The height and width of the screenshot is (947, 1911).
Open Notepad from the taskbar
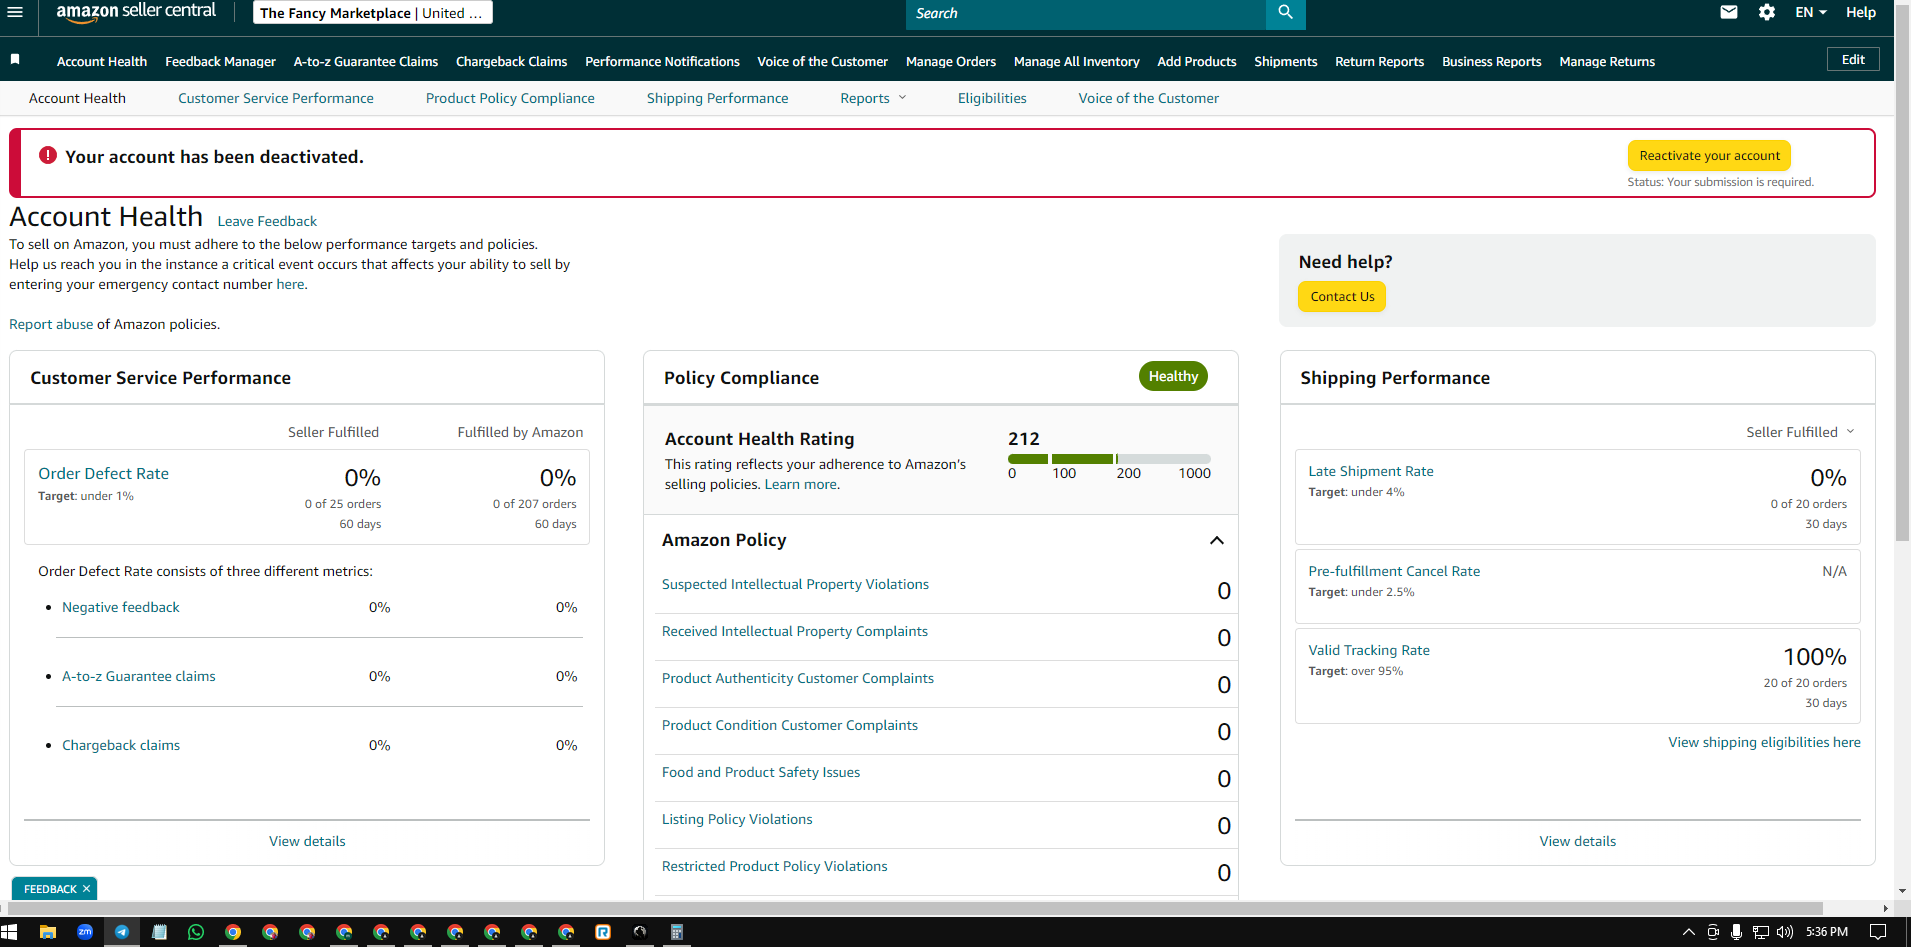(159, 932)
